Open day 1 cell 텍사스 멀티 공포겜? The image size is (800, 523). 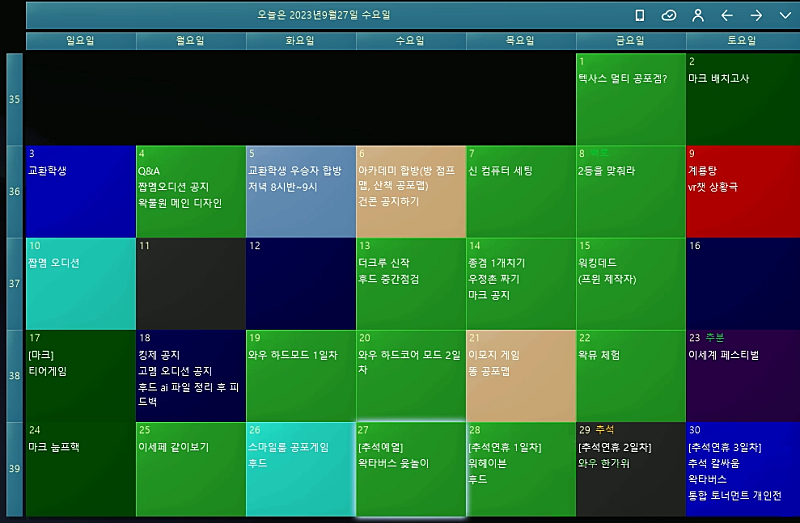coord(631,99)
